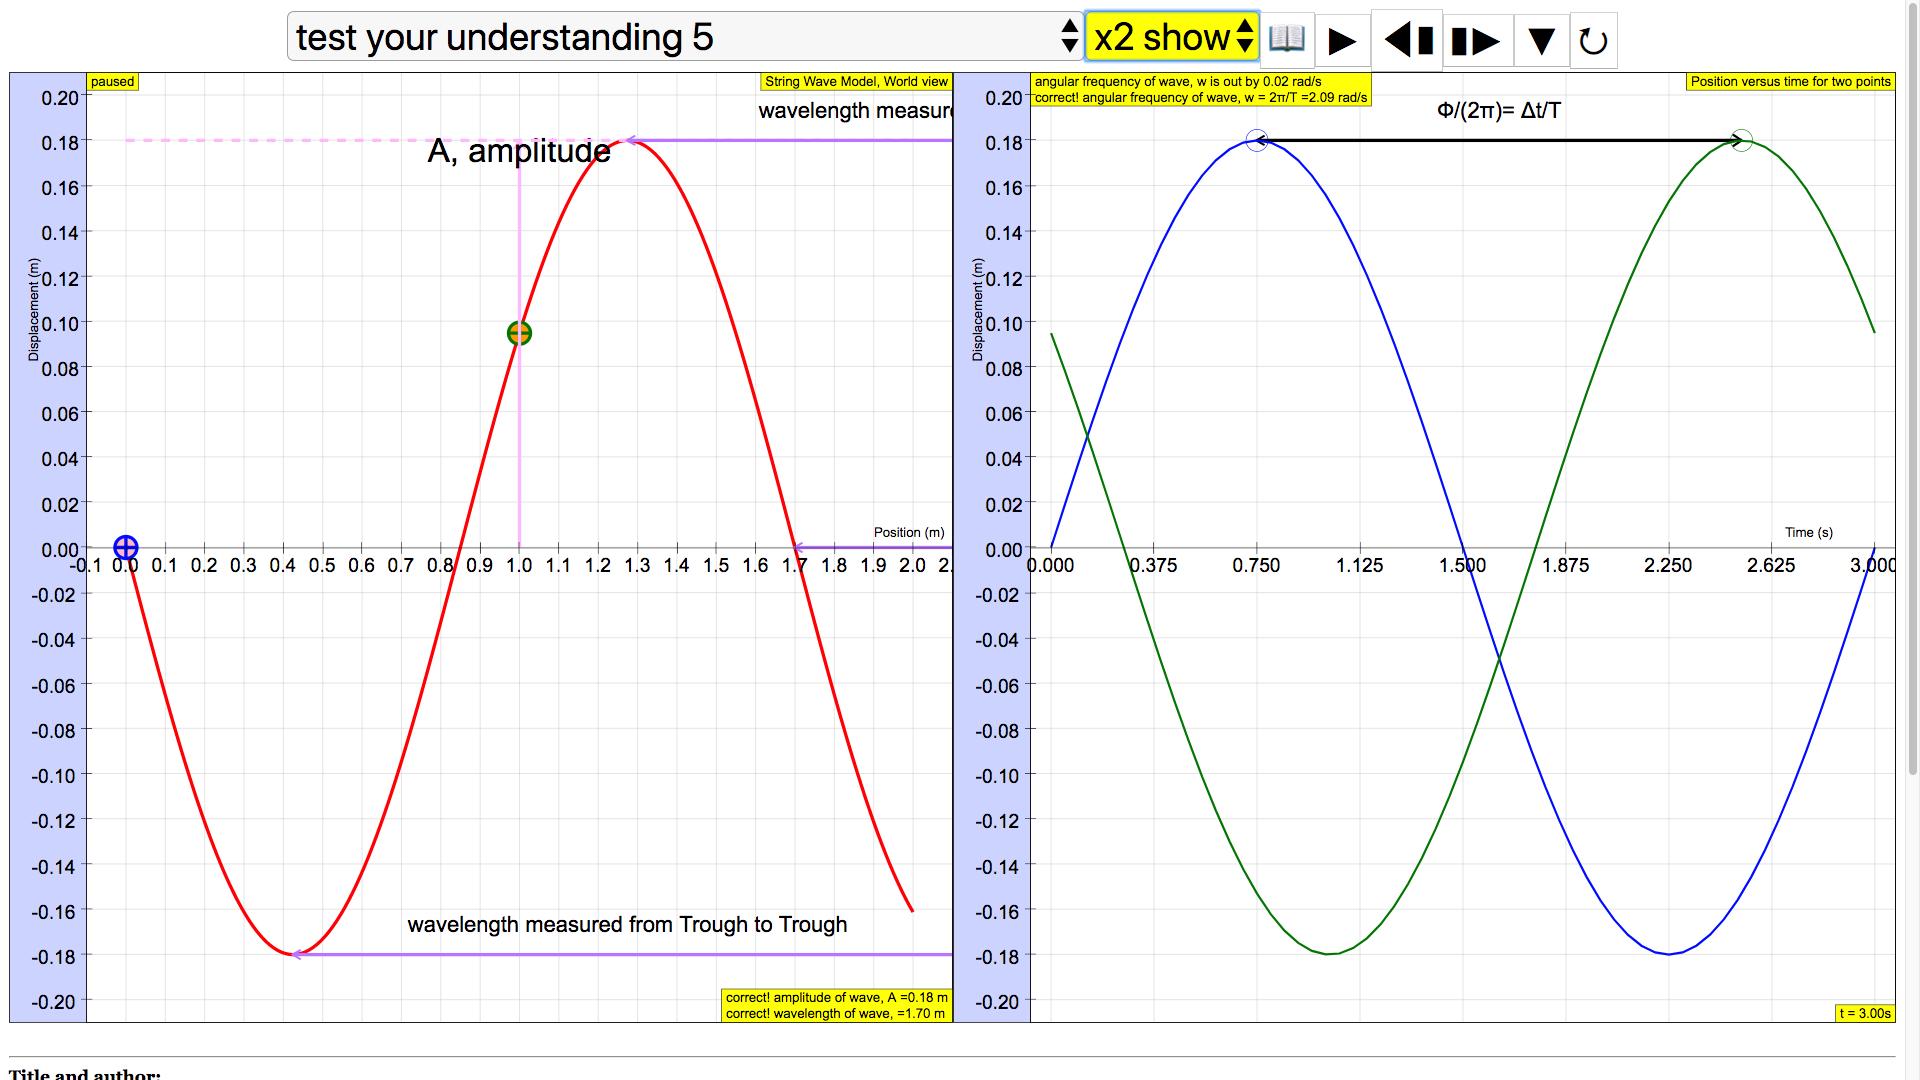
Task: Click stepper arrows of 'x2 show' selector
Action: pos(1244,37)
